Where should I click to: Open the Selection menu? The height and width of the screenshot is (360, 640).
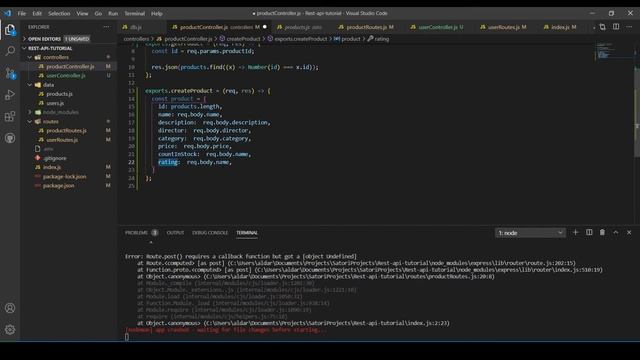click(59, 13)
